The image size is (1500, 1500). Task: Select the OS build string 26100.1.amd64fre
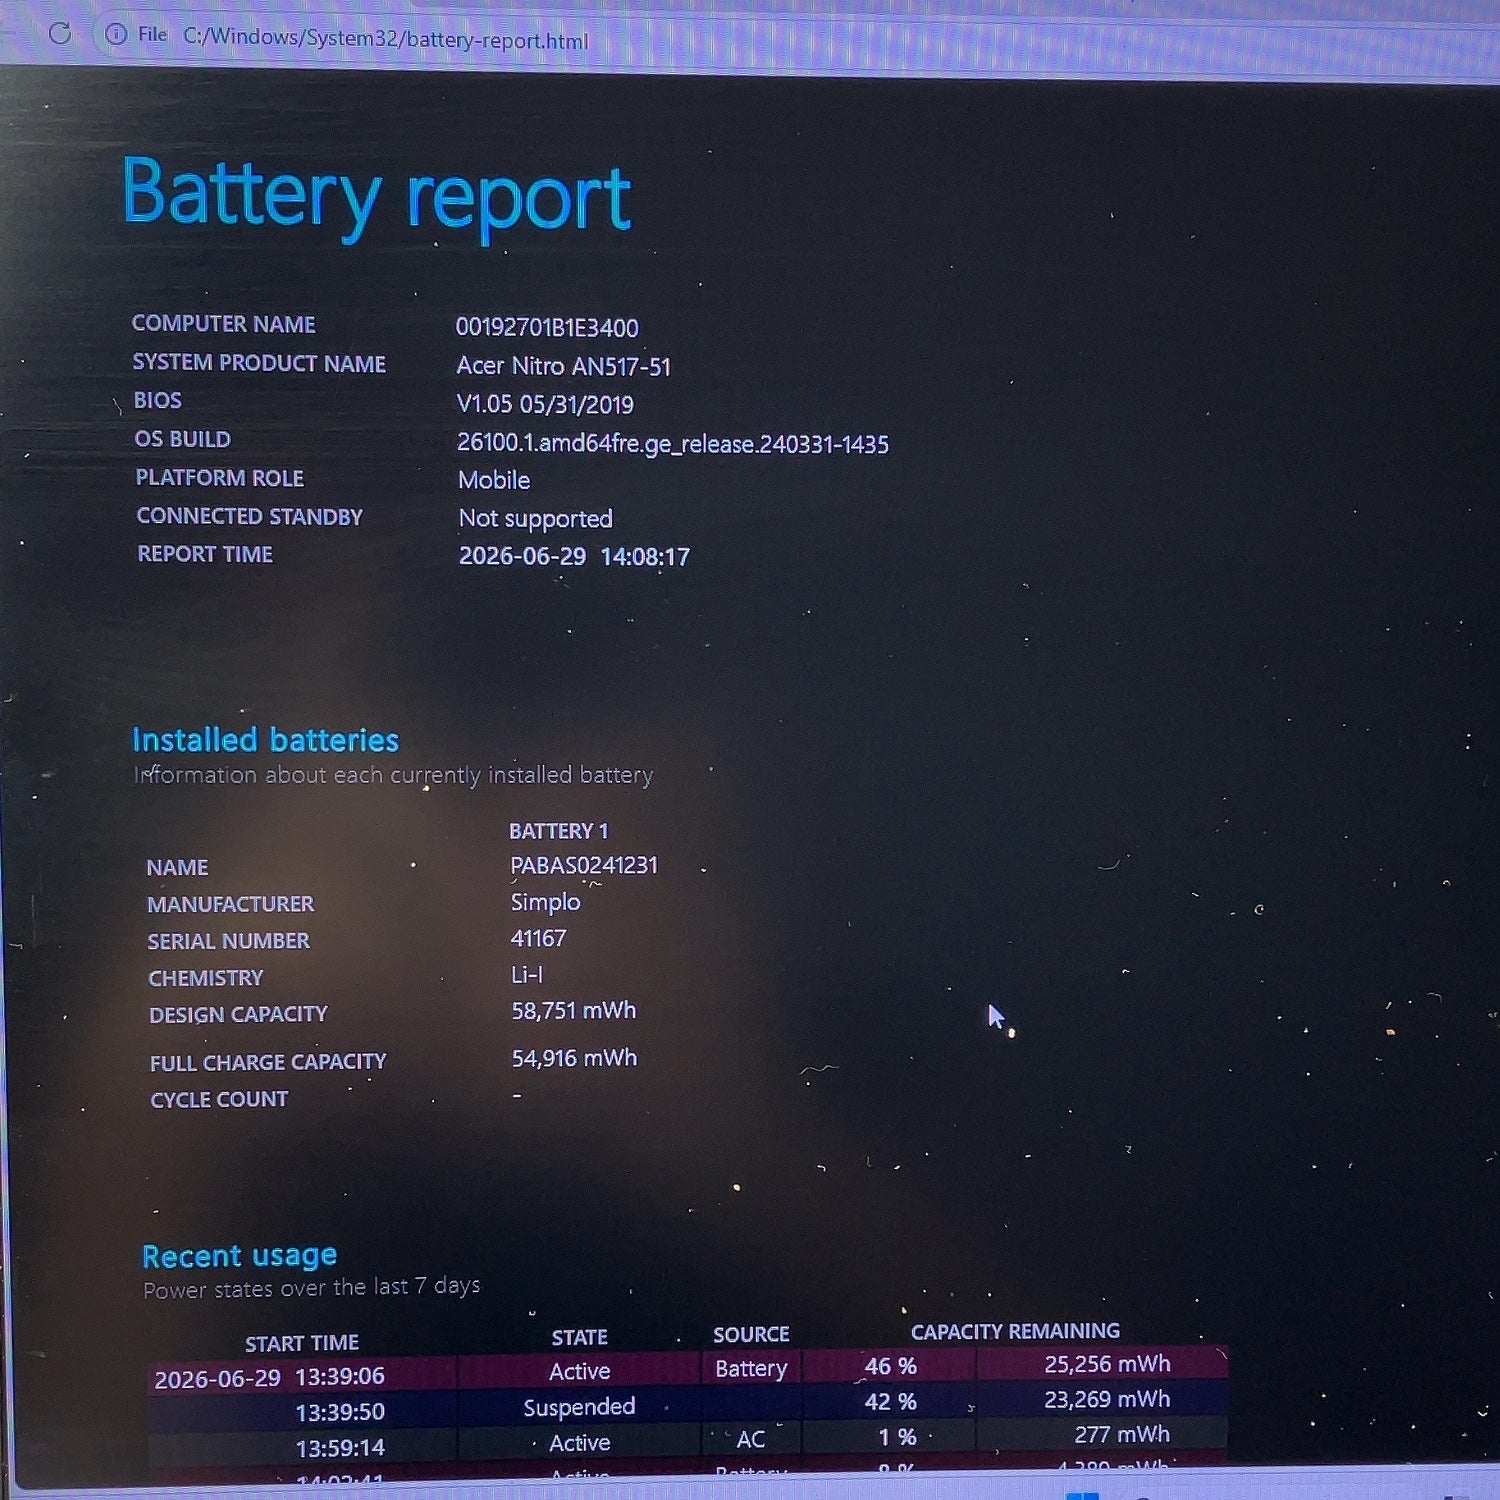point(673,443)
